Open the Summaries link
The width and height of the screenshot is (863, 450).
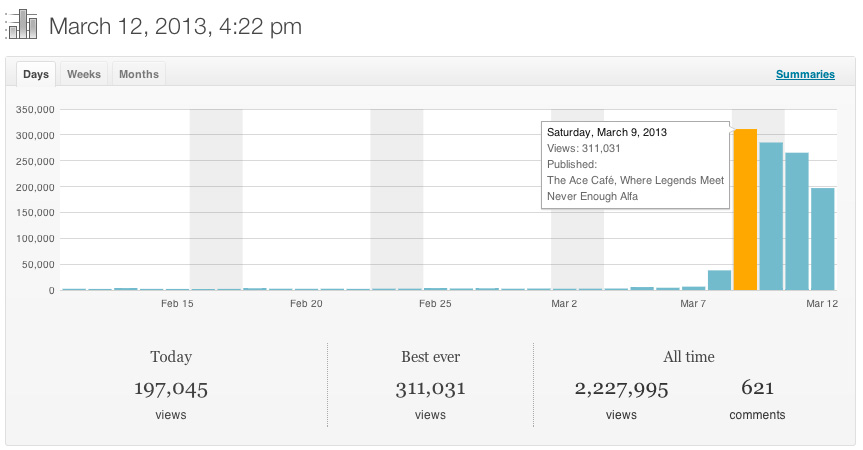(x=805, y=74)
